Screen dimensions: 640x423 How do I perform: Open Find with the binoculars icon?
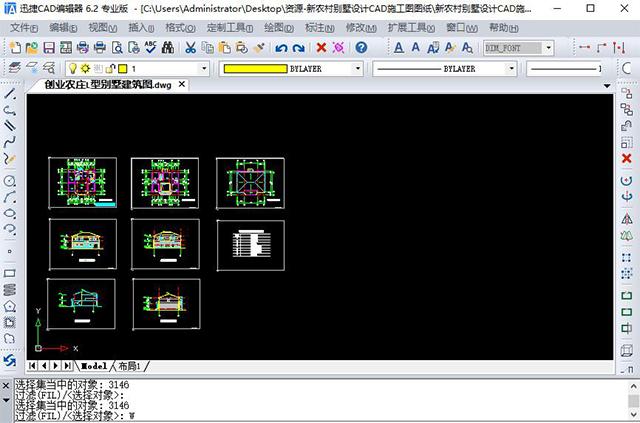pyautogui.click(x=168, y=48)
